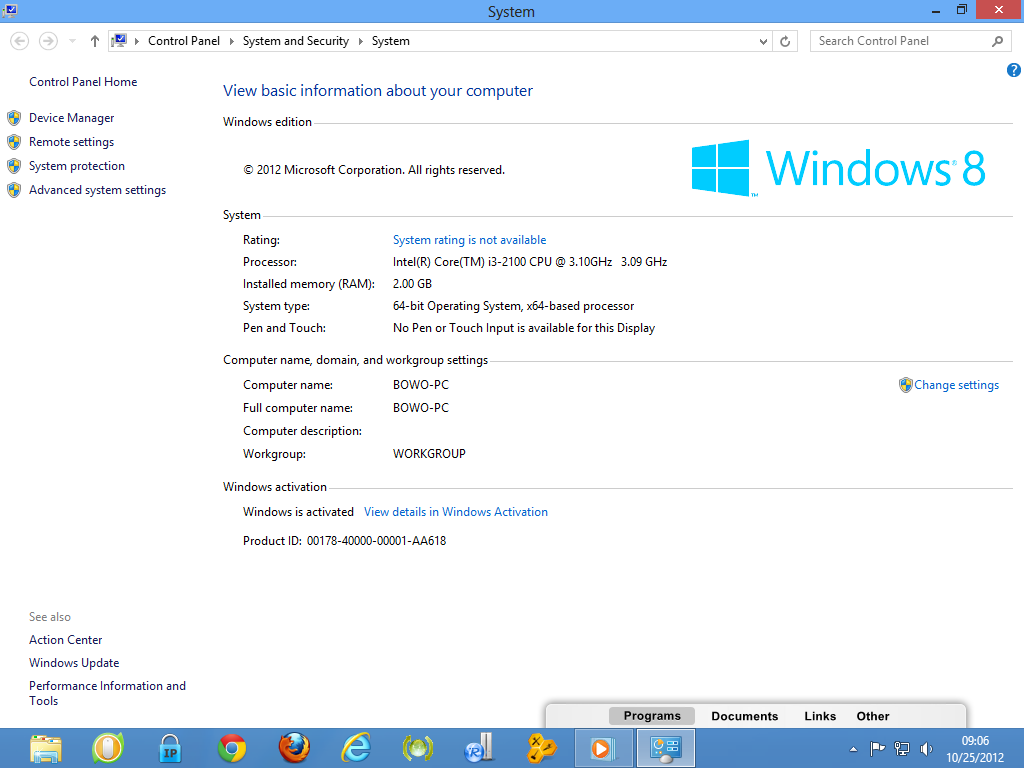Open the Action Center flag tray icon
The width and height of the screenshot is (1024, 768).
point(877,748)
